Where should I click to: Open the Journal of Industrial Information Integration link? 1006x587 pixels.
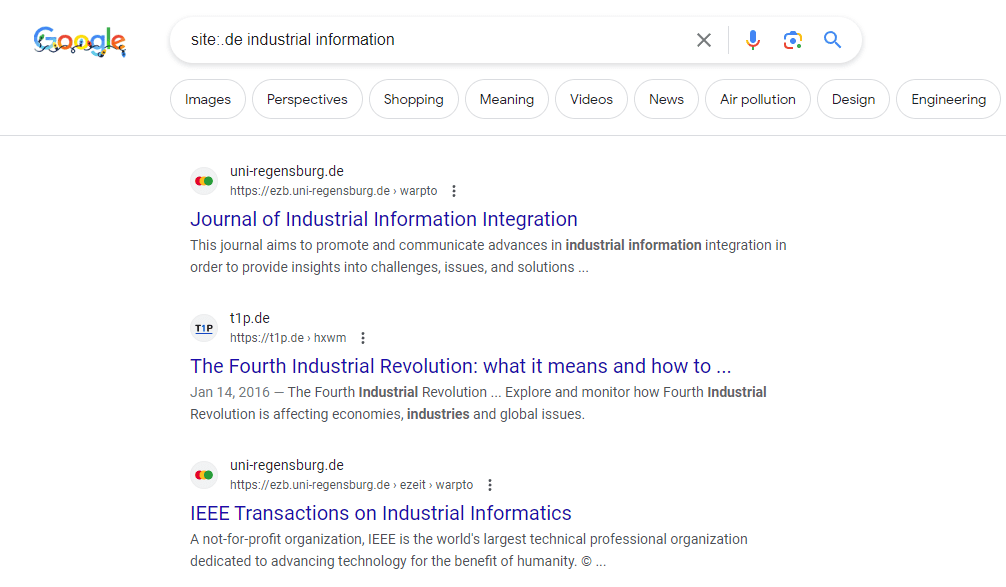pyautogui.click(x=383, y=218)
